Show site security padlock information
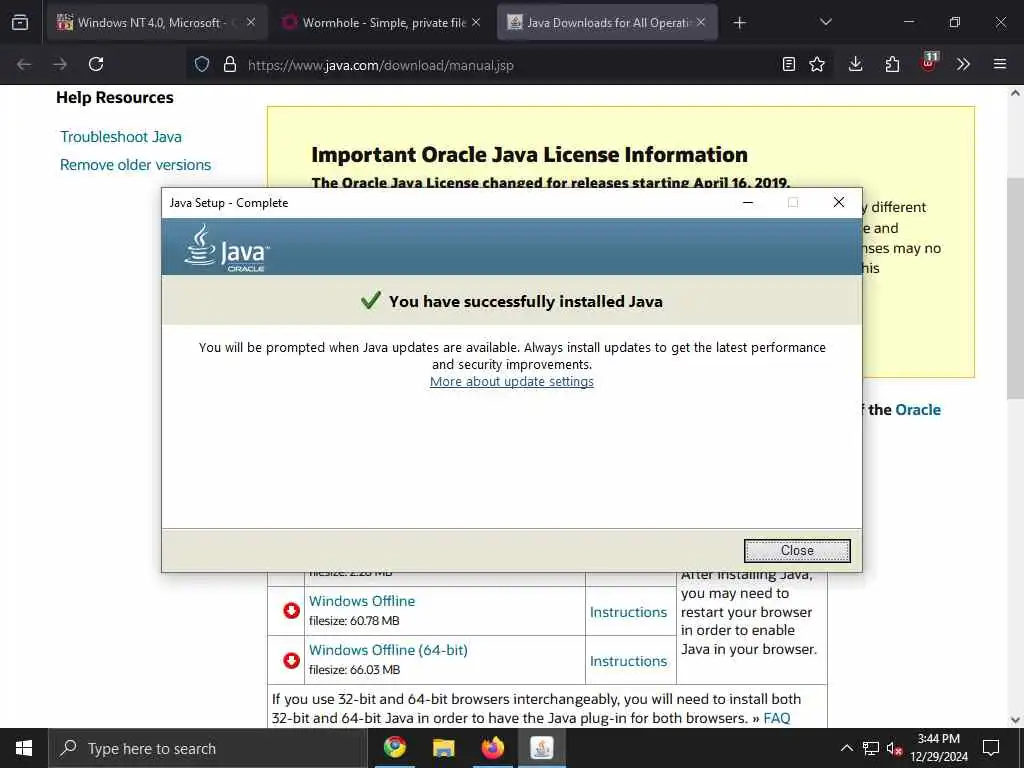The width and height of the screenshot is (1024, 768). pos(229,64)
